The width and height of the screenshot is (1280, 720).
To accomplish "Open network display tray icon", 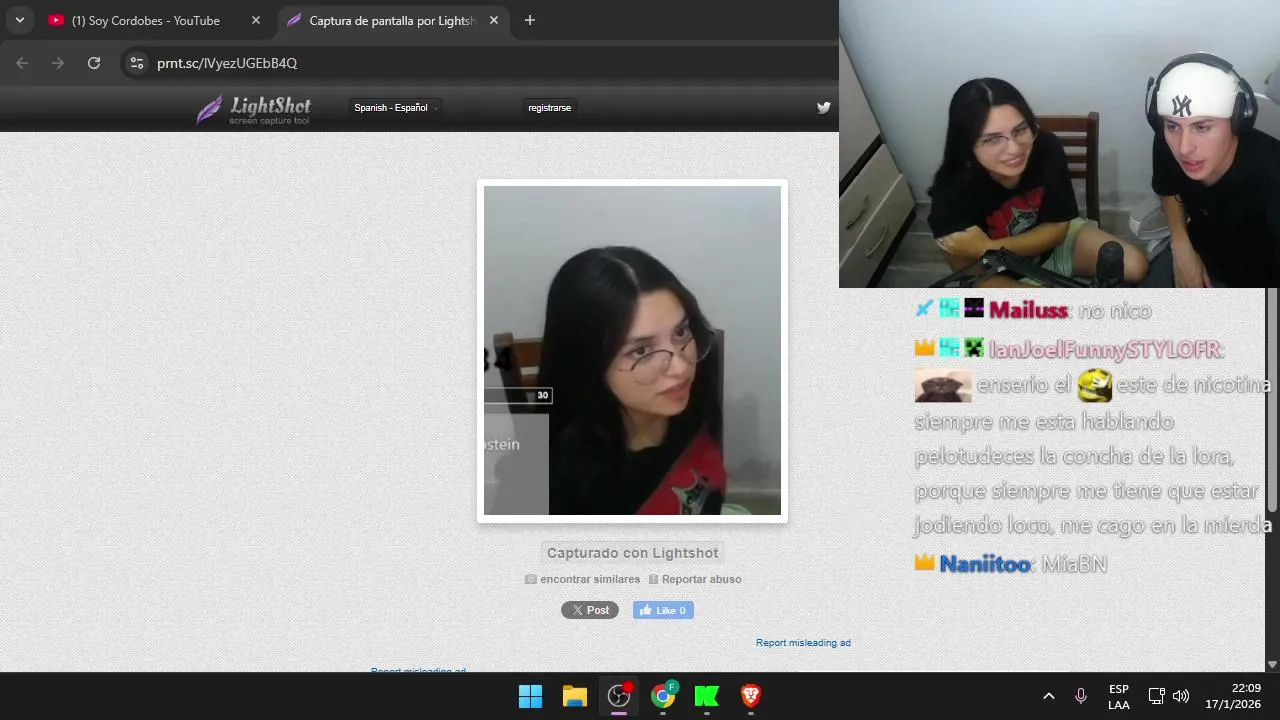I will [x=1156, y=696].
